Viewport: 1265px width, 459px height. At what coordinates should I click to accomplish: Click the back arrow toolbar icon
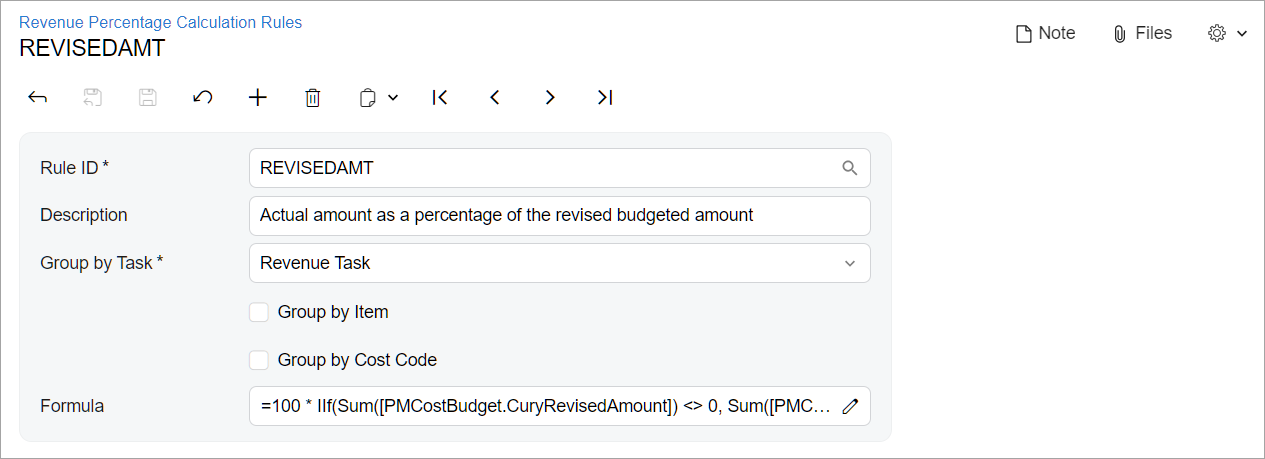pyautogui.click(x=38, y=97)
